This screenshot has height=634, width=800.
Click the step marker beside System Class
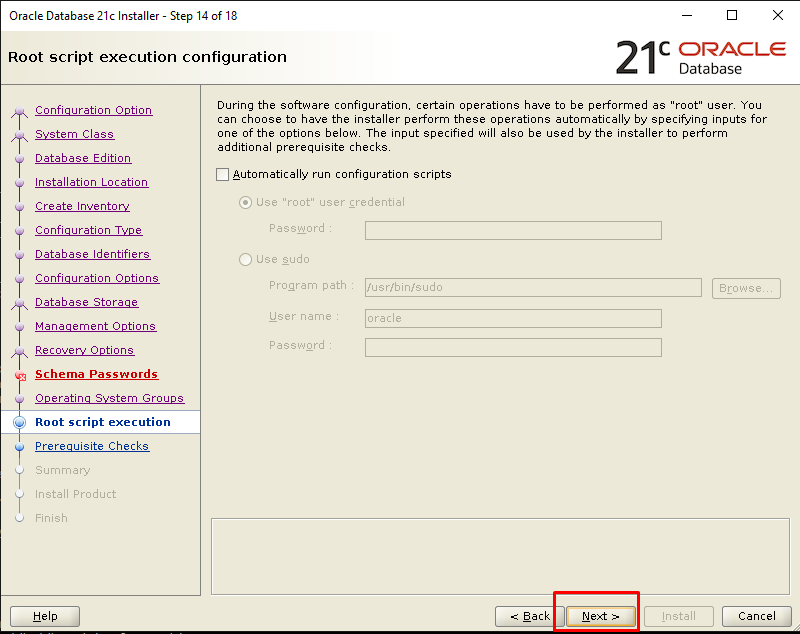(19, 135)
